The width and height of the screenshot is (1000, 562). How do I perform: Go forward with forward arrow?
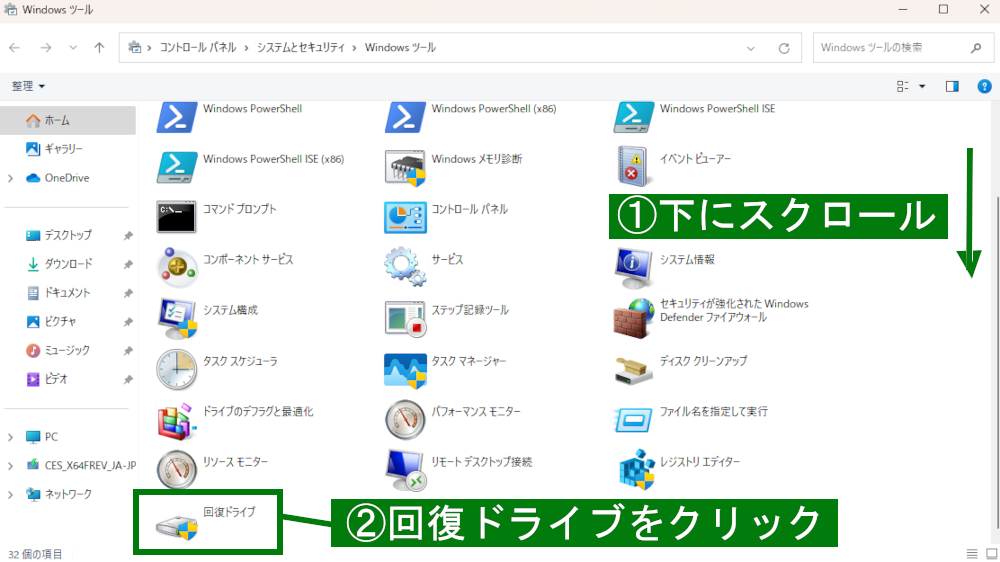pyautogui.click(x=45, y=48)
